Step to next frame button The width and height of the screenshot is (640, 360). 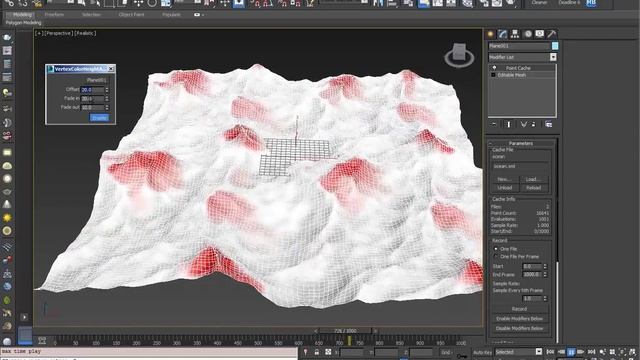coord(581,352)
